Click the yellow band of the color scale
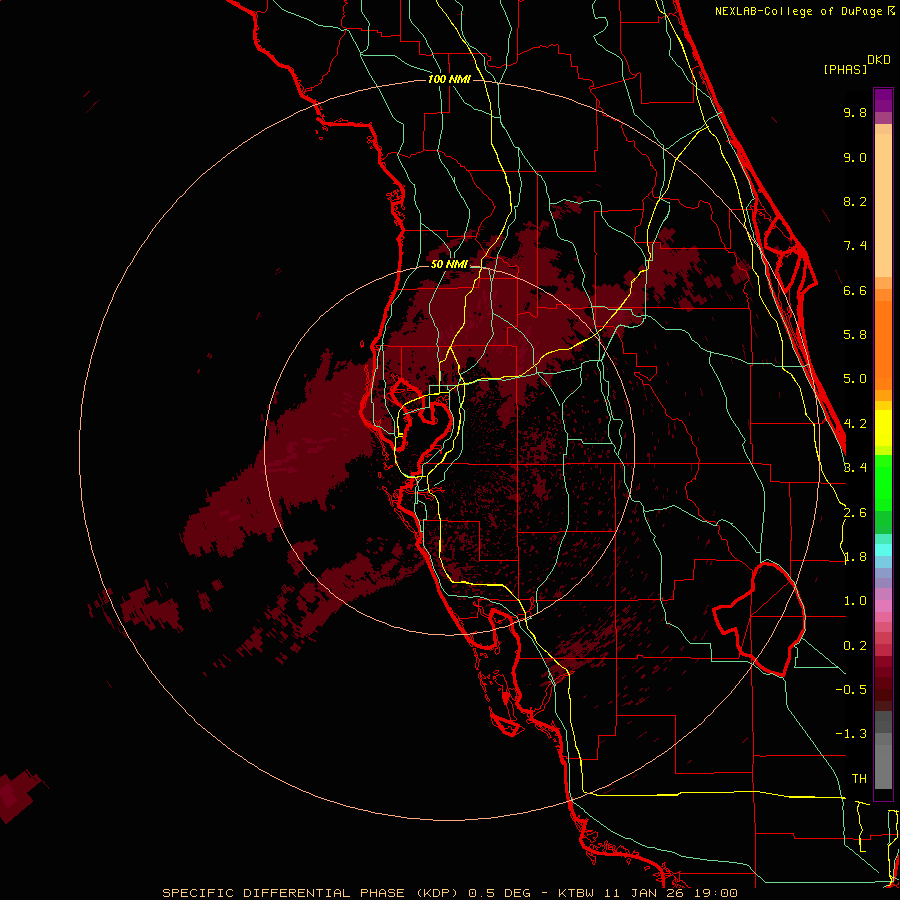This screenshot has width=900, height=900. [x=883, y=428]
